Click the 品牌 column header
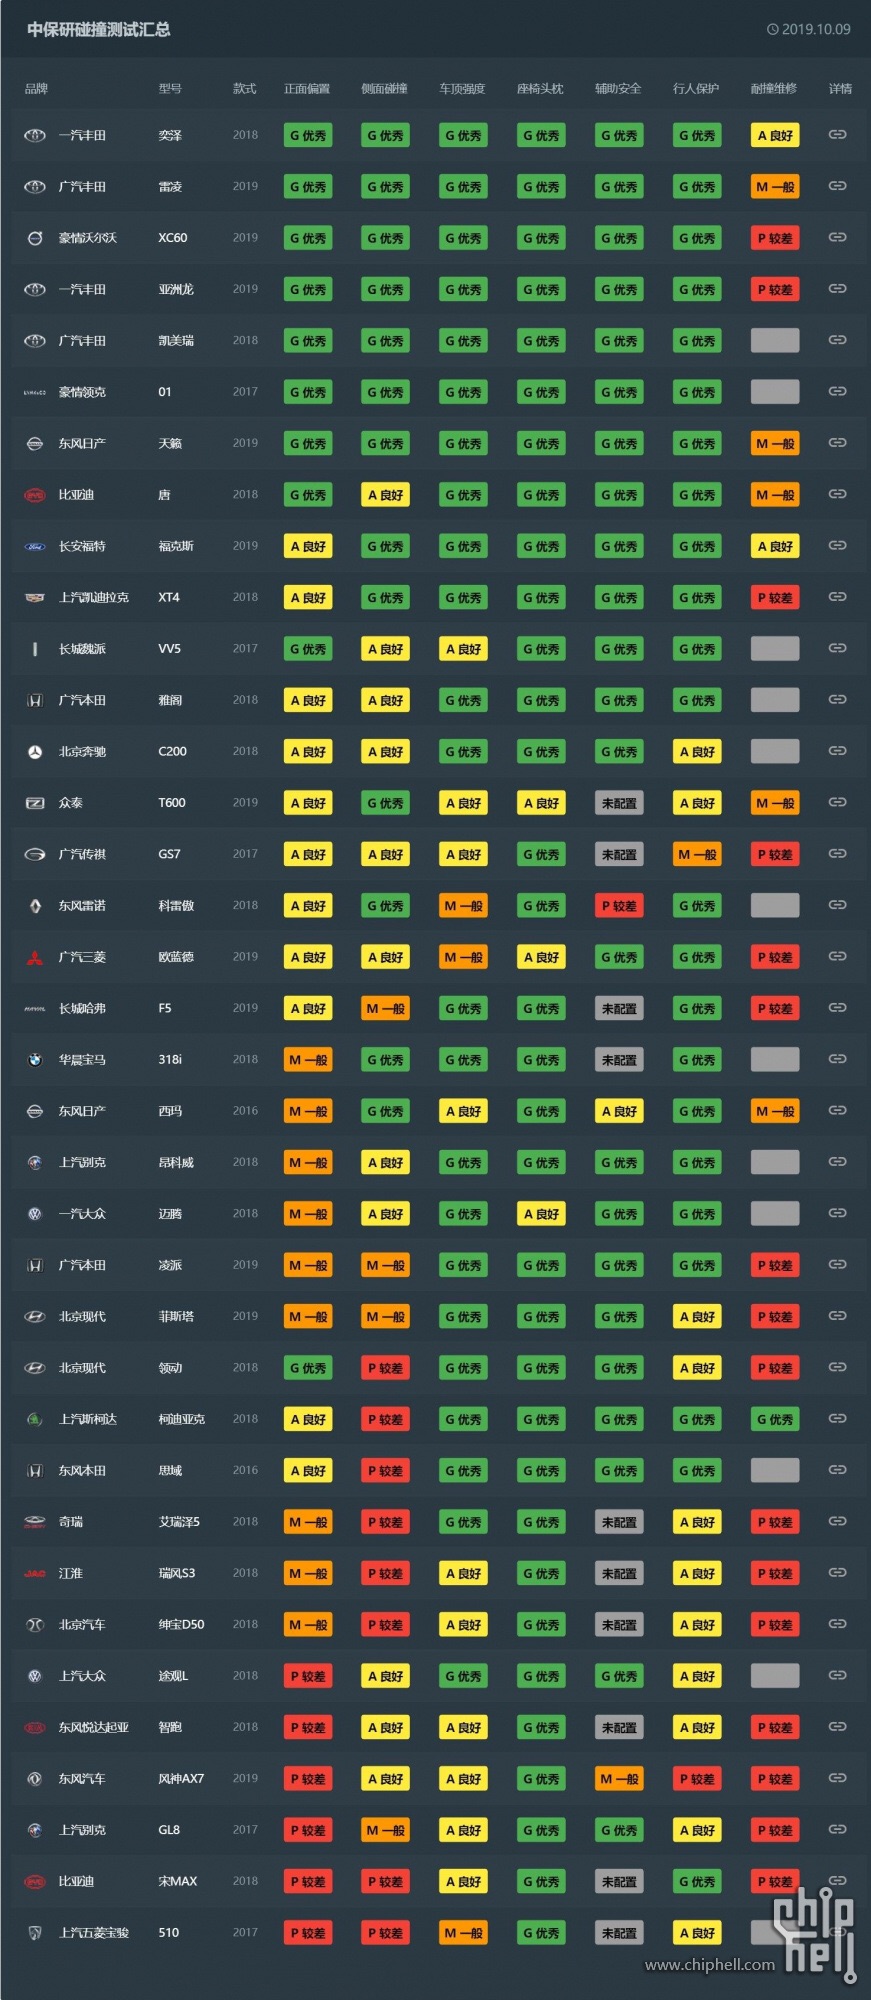 tap(36, 89)
